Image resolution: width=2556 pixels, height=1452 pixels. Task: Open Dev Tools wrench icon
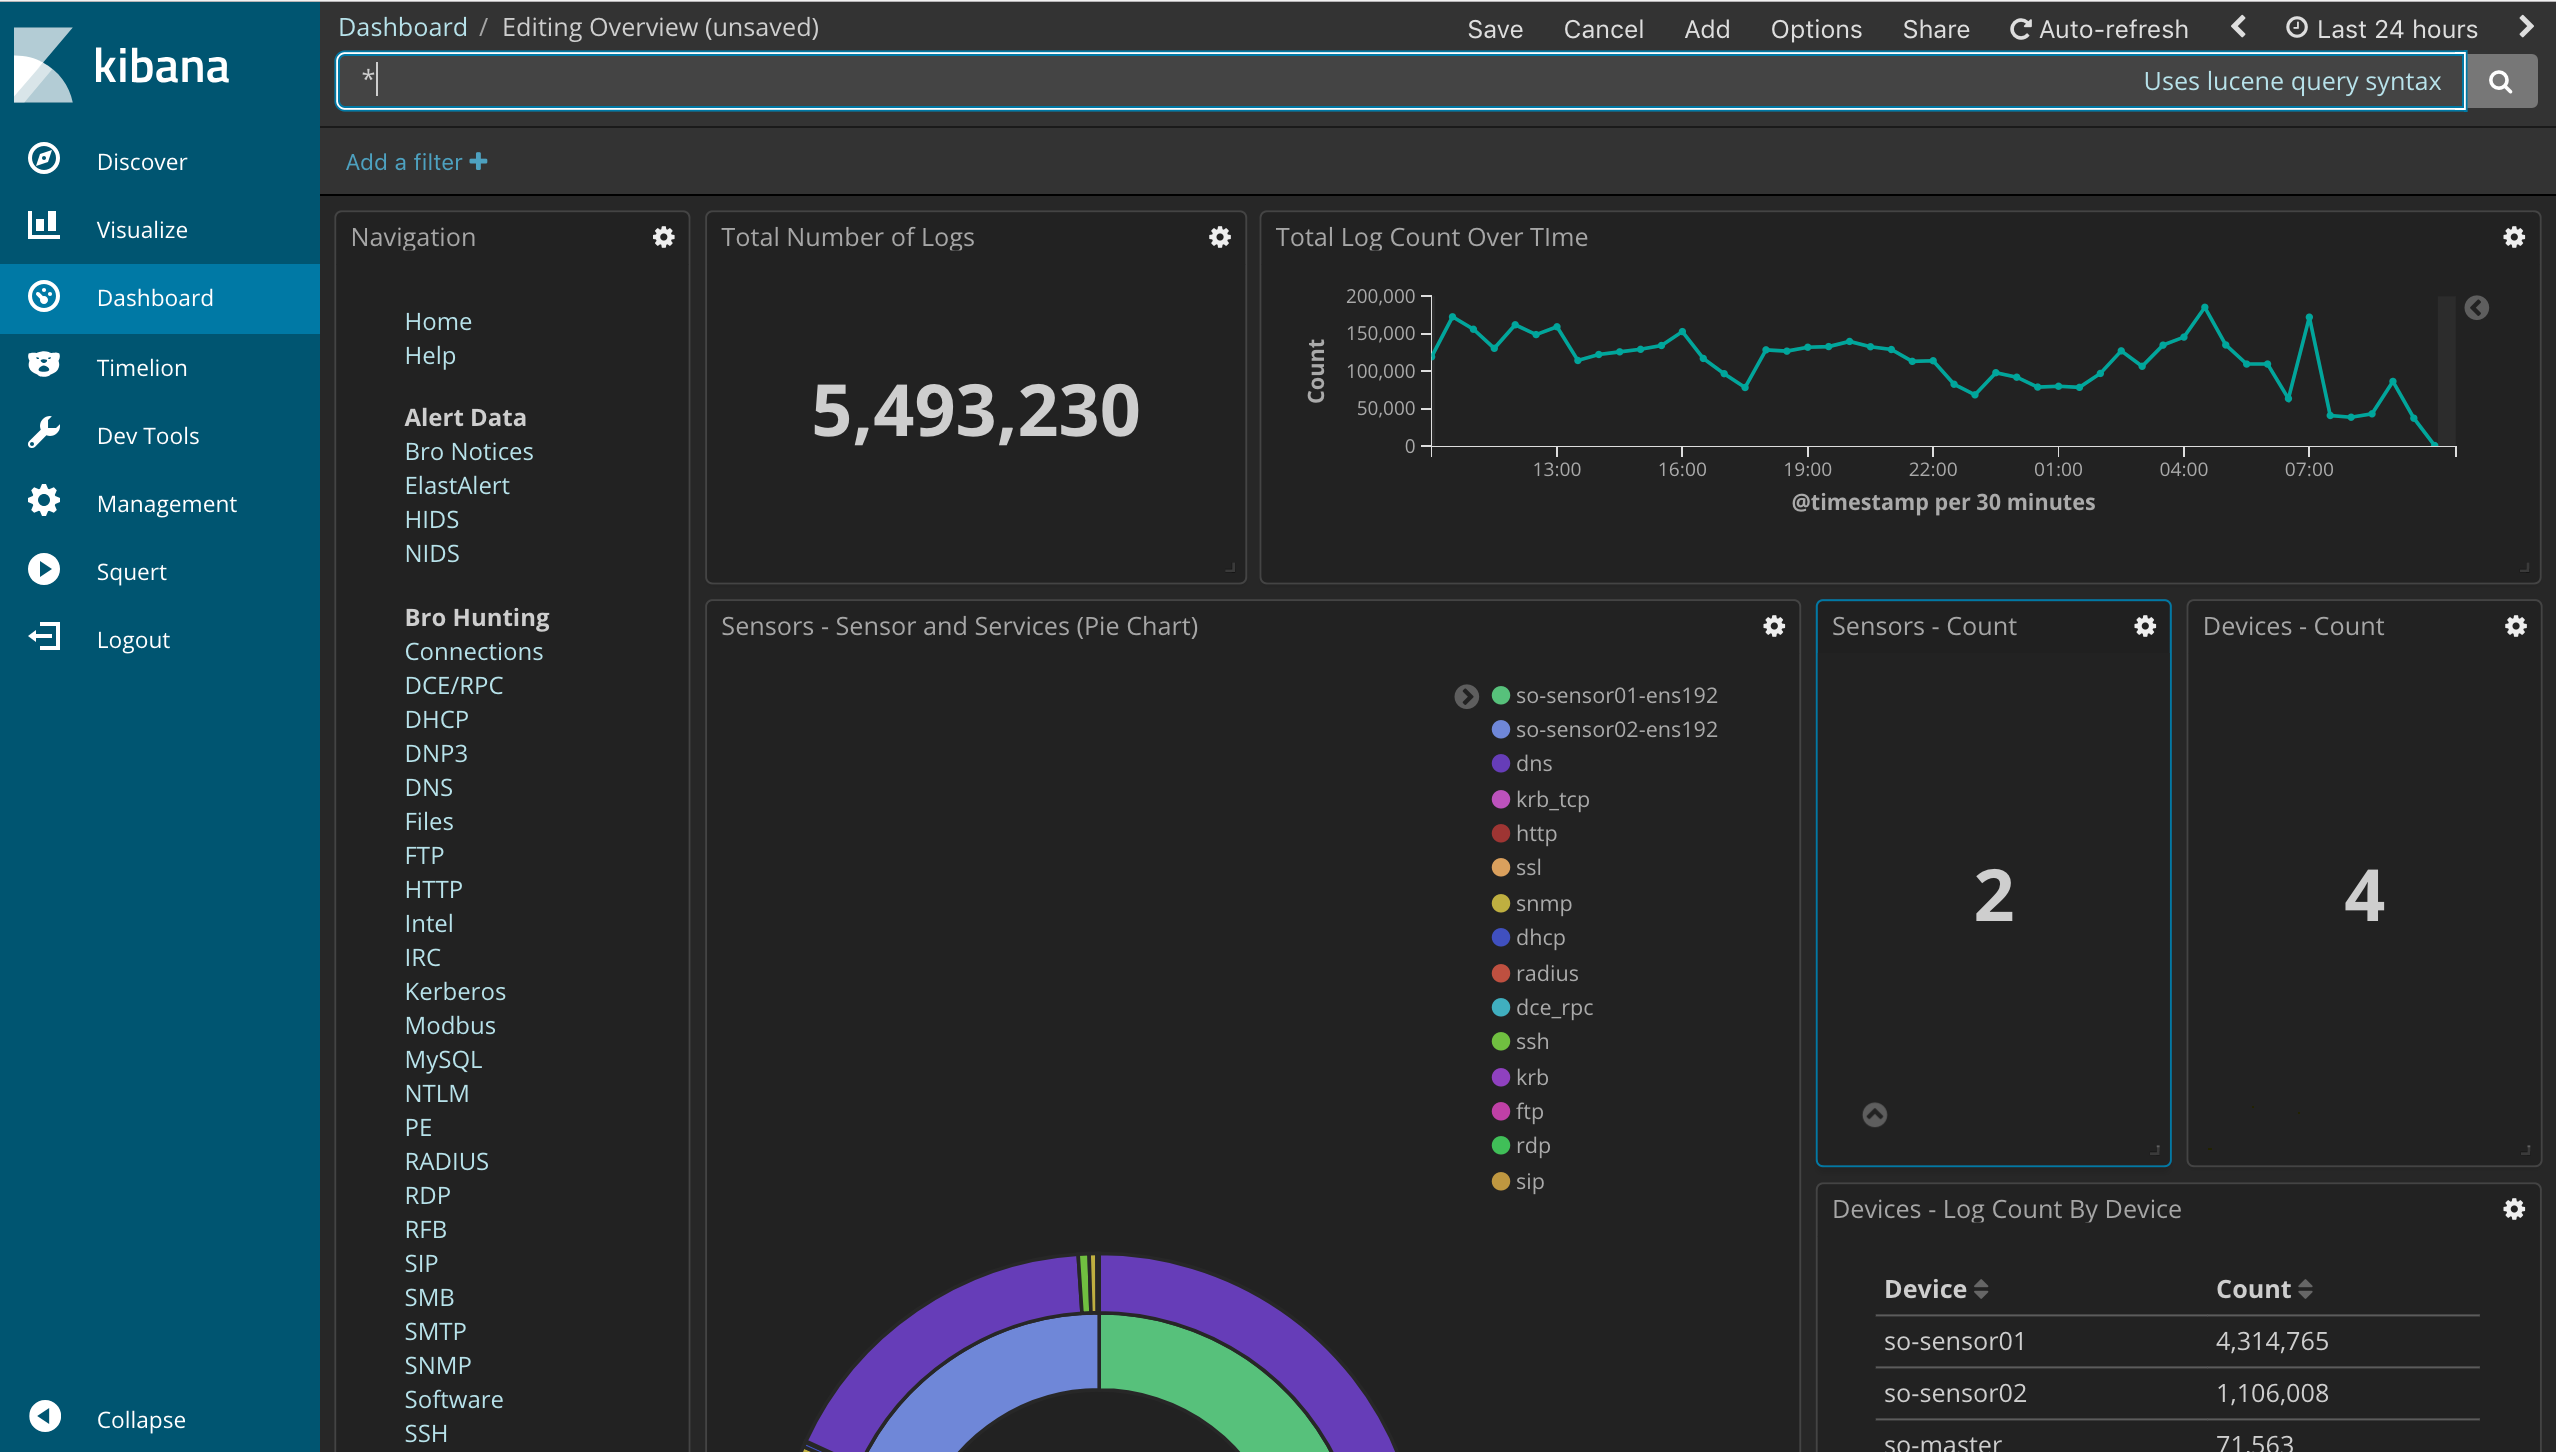(x=44, y=433)
